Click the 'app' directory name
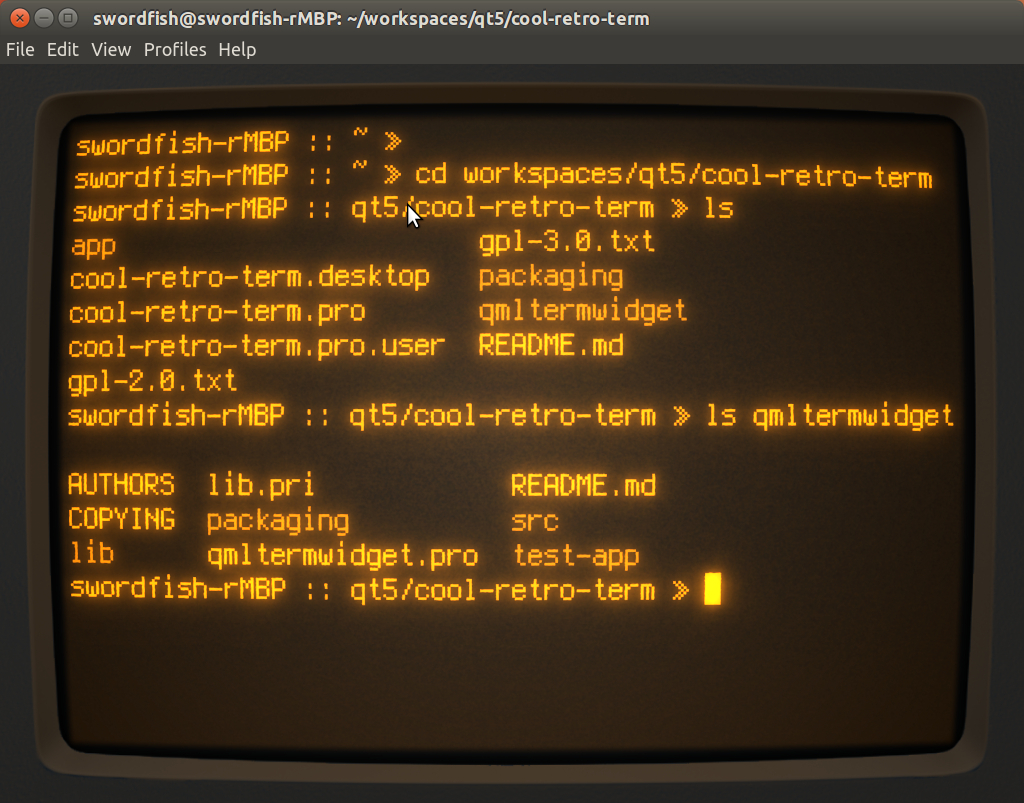This screenshot has width=1024, height=803. click(x=93, y=247)
